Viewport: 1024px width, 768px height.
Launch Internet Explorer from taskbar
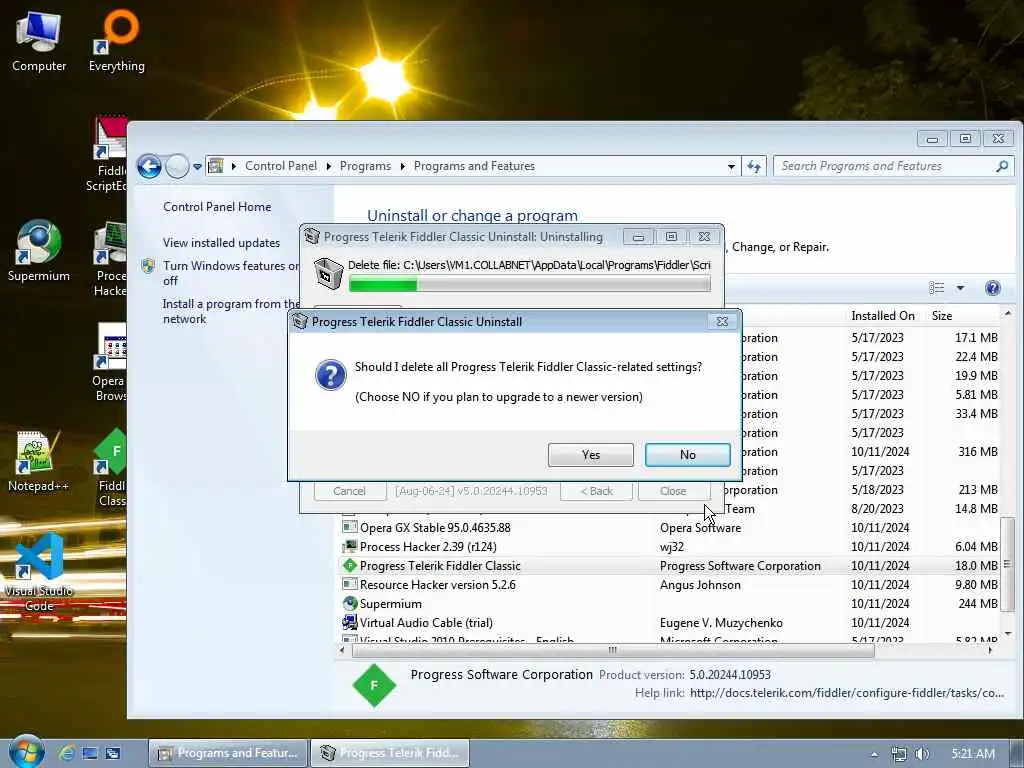click(x=66, y=754)
